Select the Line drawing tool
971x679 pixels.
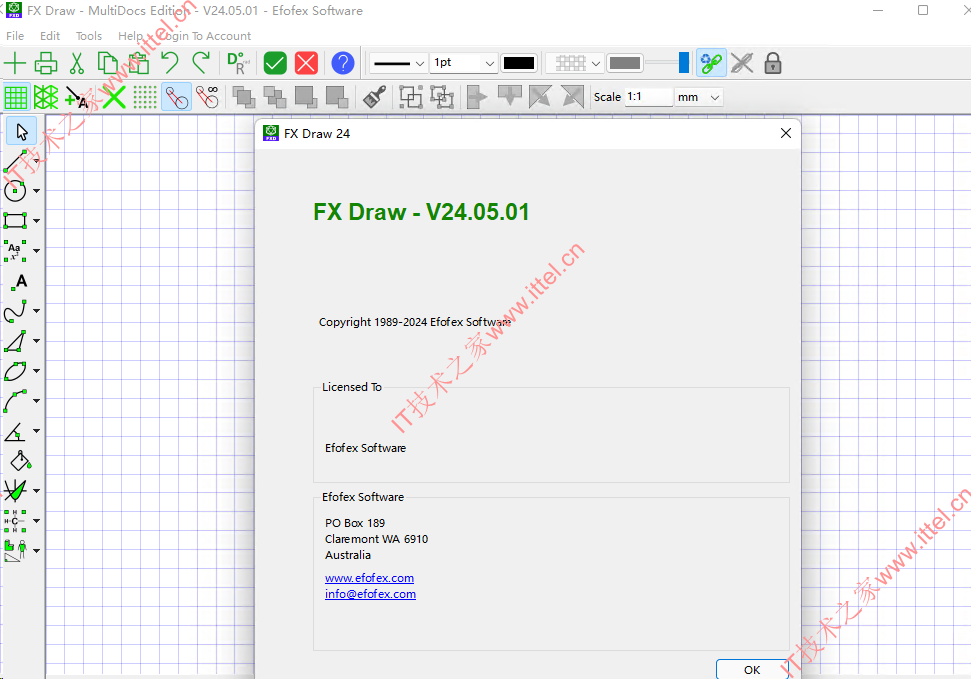click(15, 161)
